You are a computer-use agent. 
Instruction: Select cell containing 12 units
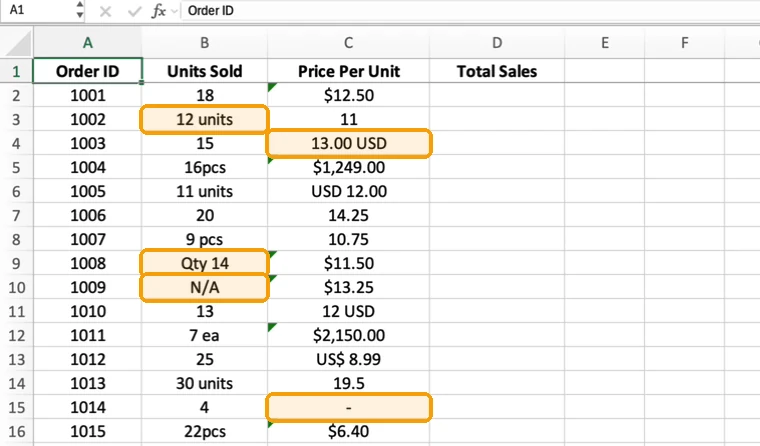click(x=205, y=119)
